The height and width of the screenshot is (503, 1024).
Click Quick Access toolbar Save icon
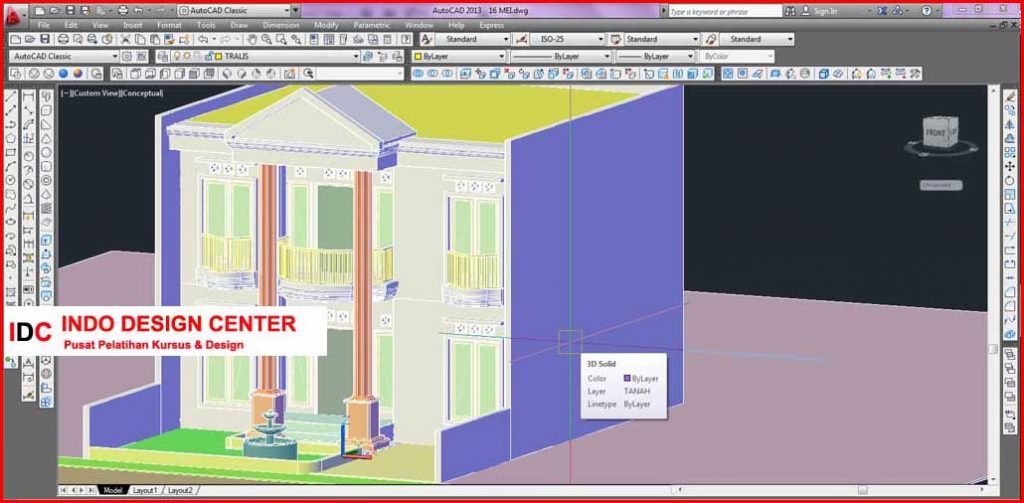pos(70,10)
